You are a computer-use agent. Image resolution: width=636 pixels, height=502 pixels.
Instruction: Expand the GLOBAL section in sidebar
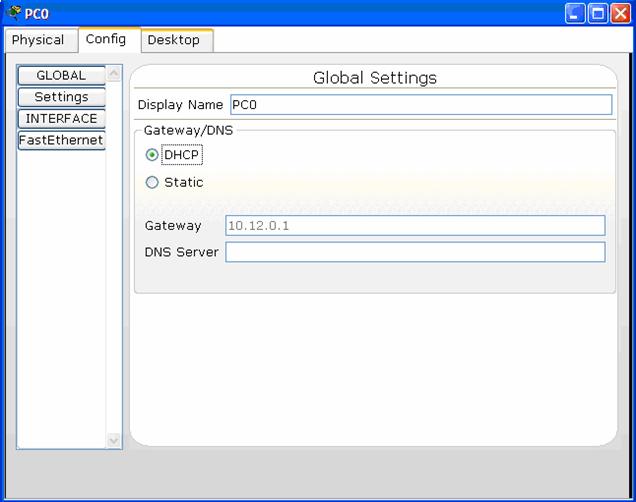tap(61, 76)
